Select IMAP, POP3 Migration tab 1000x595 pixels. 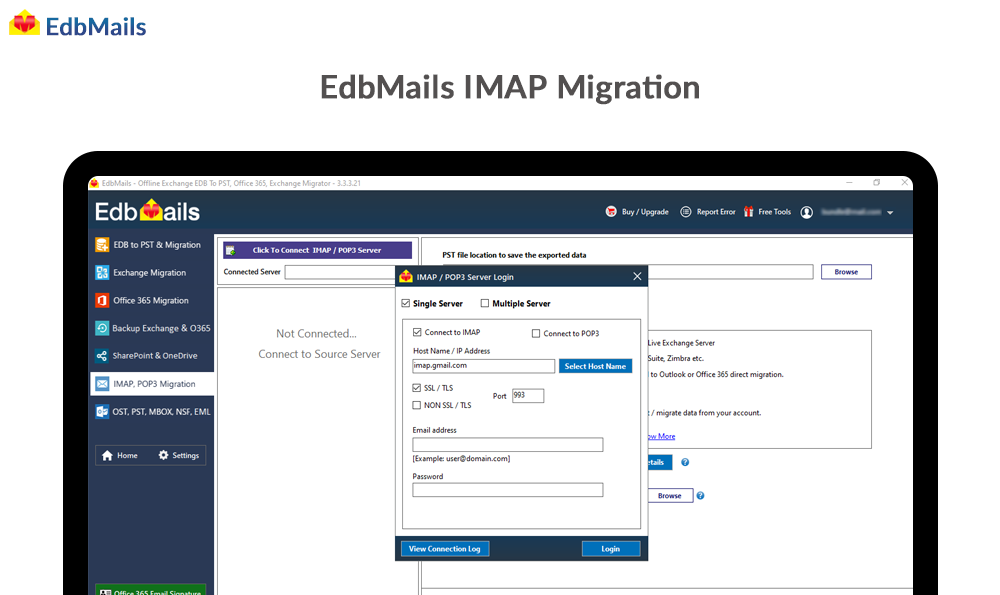coord(152,384)
